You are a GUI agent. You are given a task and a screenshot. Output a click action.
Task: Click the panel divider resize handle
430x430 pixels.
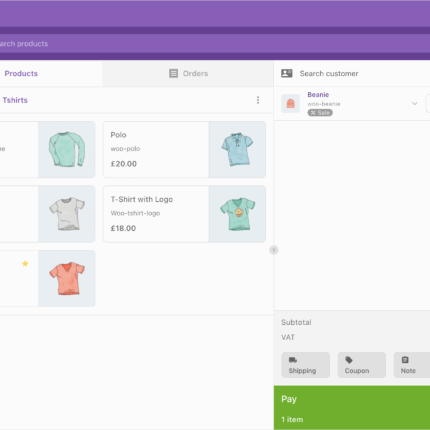pyautogui.click(x=274, y=250)
